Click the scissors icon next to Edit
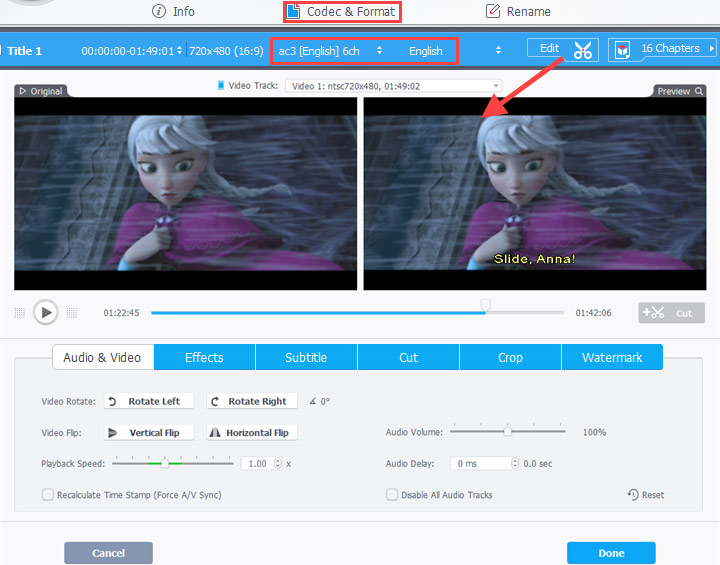The width and height of the screenshot is (720, 565). coord(582,50)
